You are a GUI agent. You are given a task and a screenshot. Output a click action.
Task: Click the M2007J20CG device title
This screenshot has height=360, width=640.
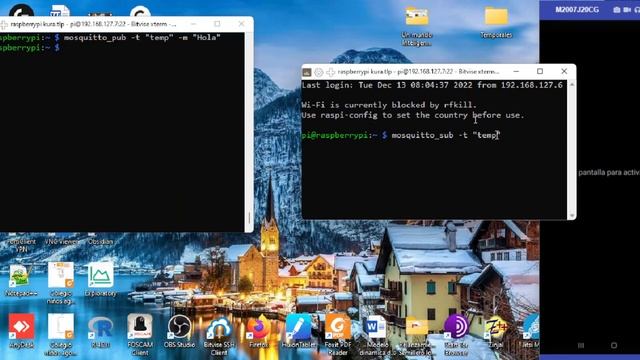(577, 10)
